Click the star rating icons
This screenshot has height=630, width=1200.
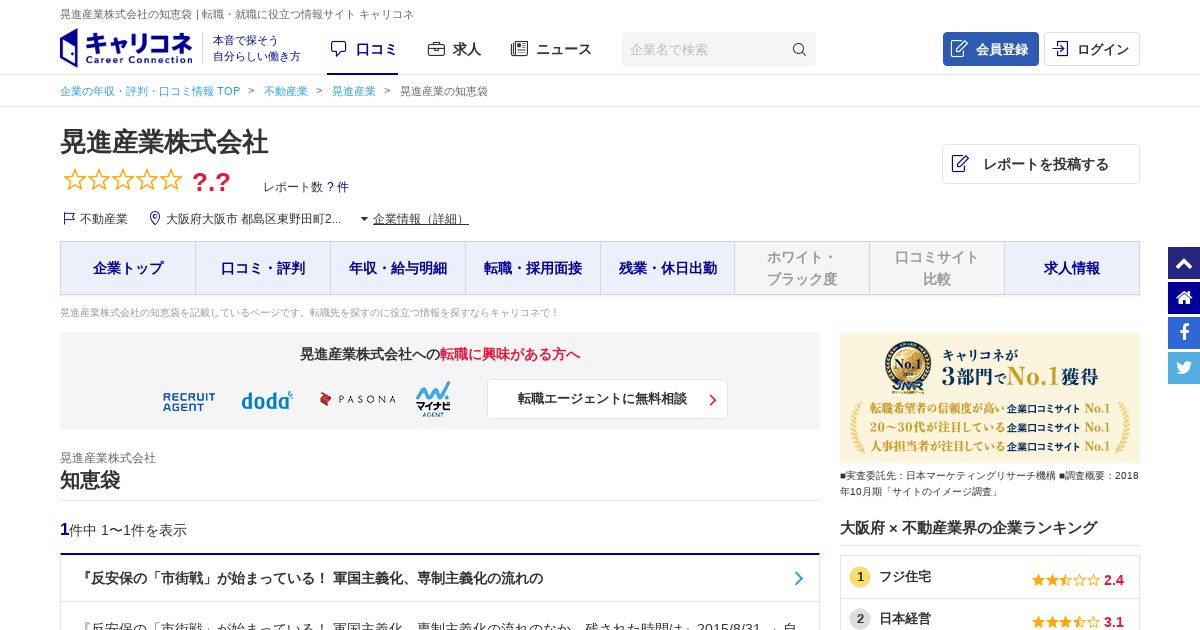(x=123, y=180)
